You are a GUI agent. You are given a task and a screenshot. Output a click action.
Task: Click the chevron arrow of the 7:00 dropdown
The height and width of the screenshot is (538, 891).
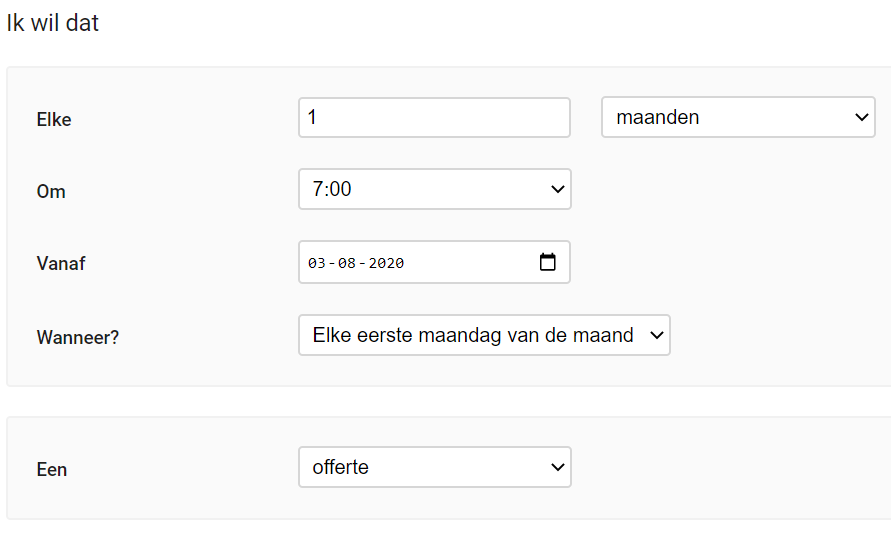pos(558,189)
